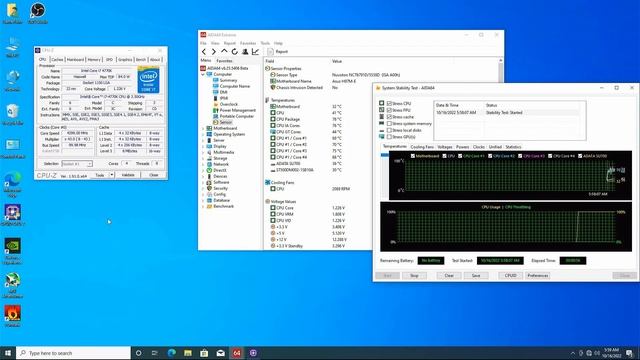This screenshot has width=640, height=360.
Task: Switch to Bench tab in CPU-Z
Action: click(x=141, y=60)
